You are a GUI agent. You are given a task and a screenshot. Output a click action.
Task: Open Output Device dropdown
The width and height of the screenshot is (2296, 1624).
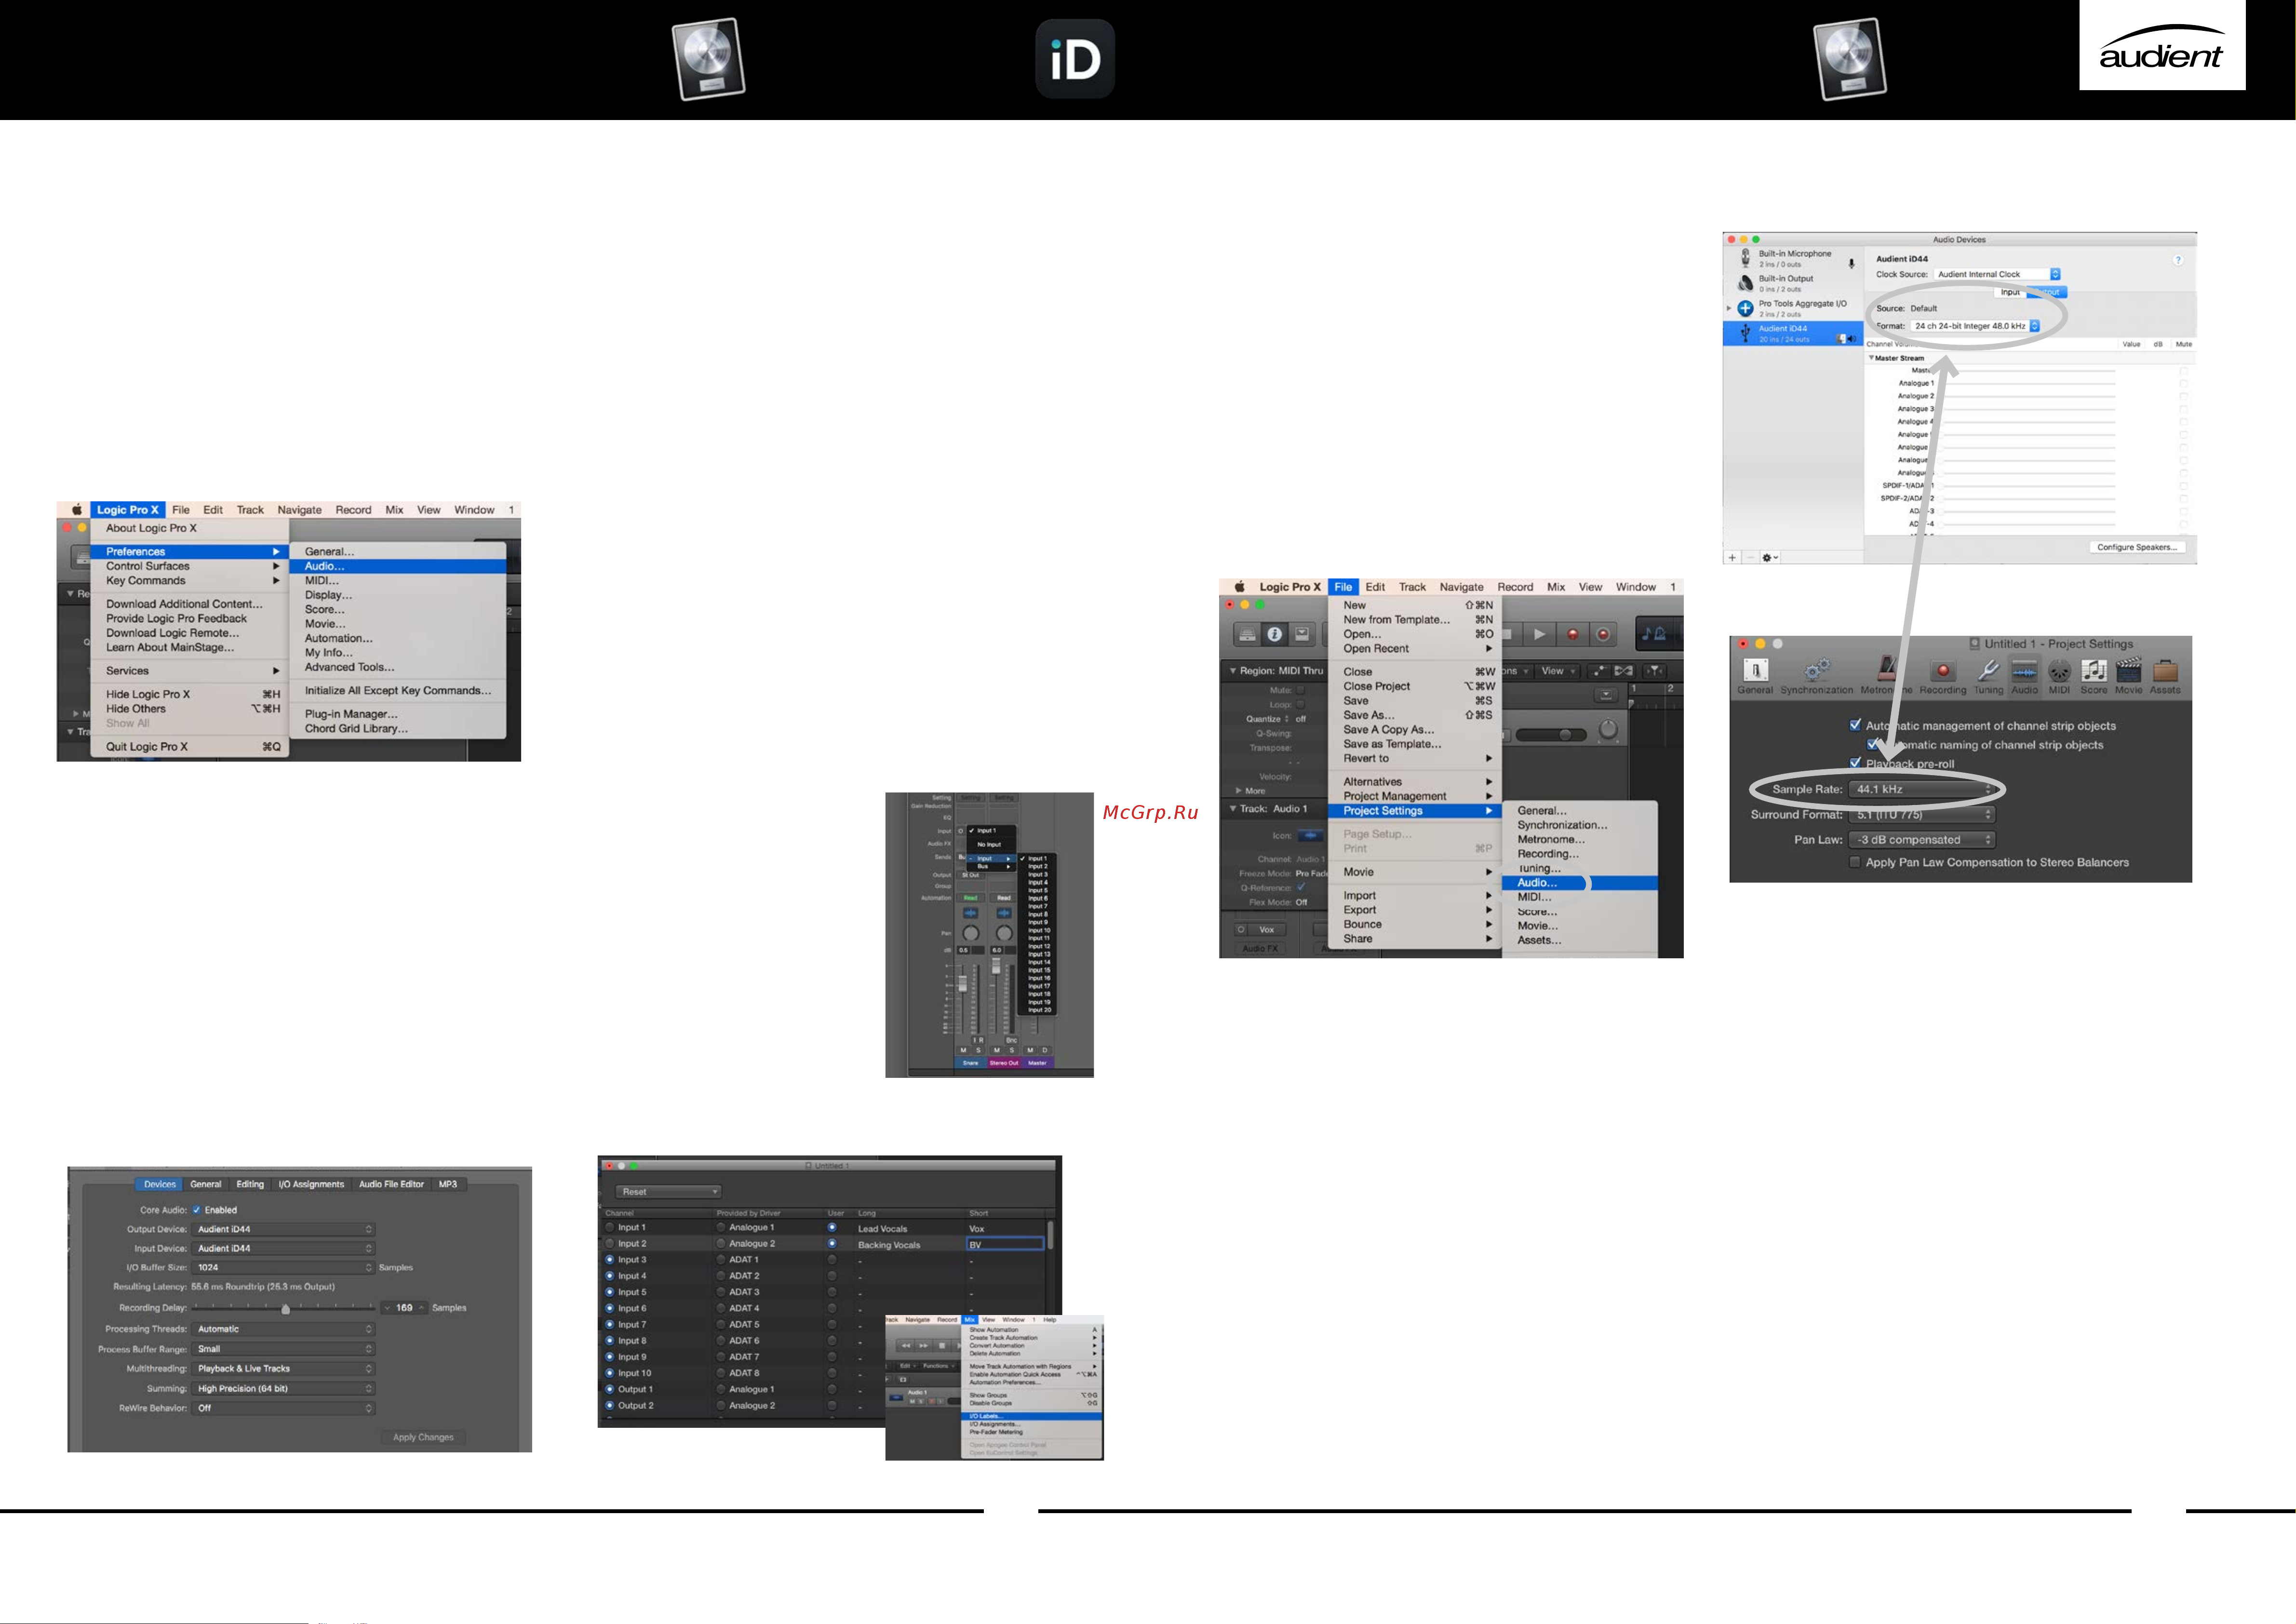[x=284, y=1229]
